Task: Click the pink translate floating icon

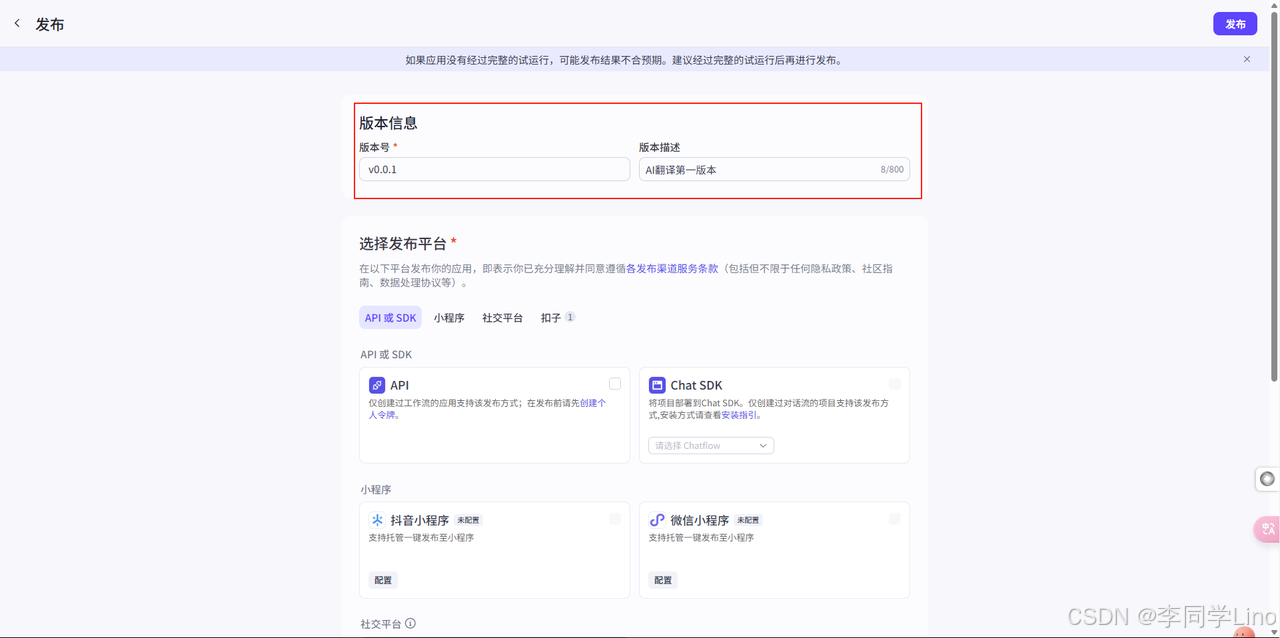Action: coord(1267,529)
